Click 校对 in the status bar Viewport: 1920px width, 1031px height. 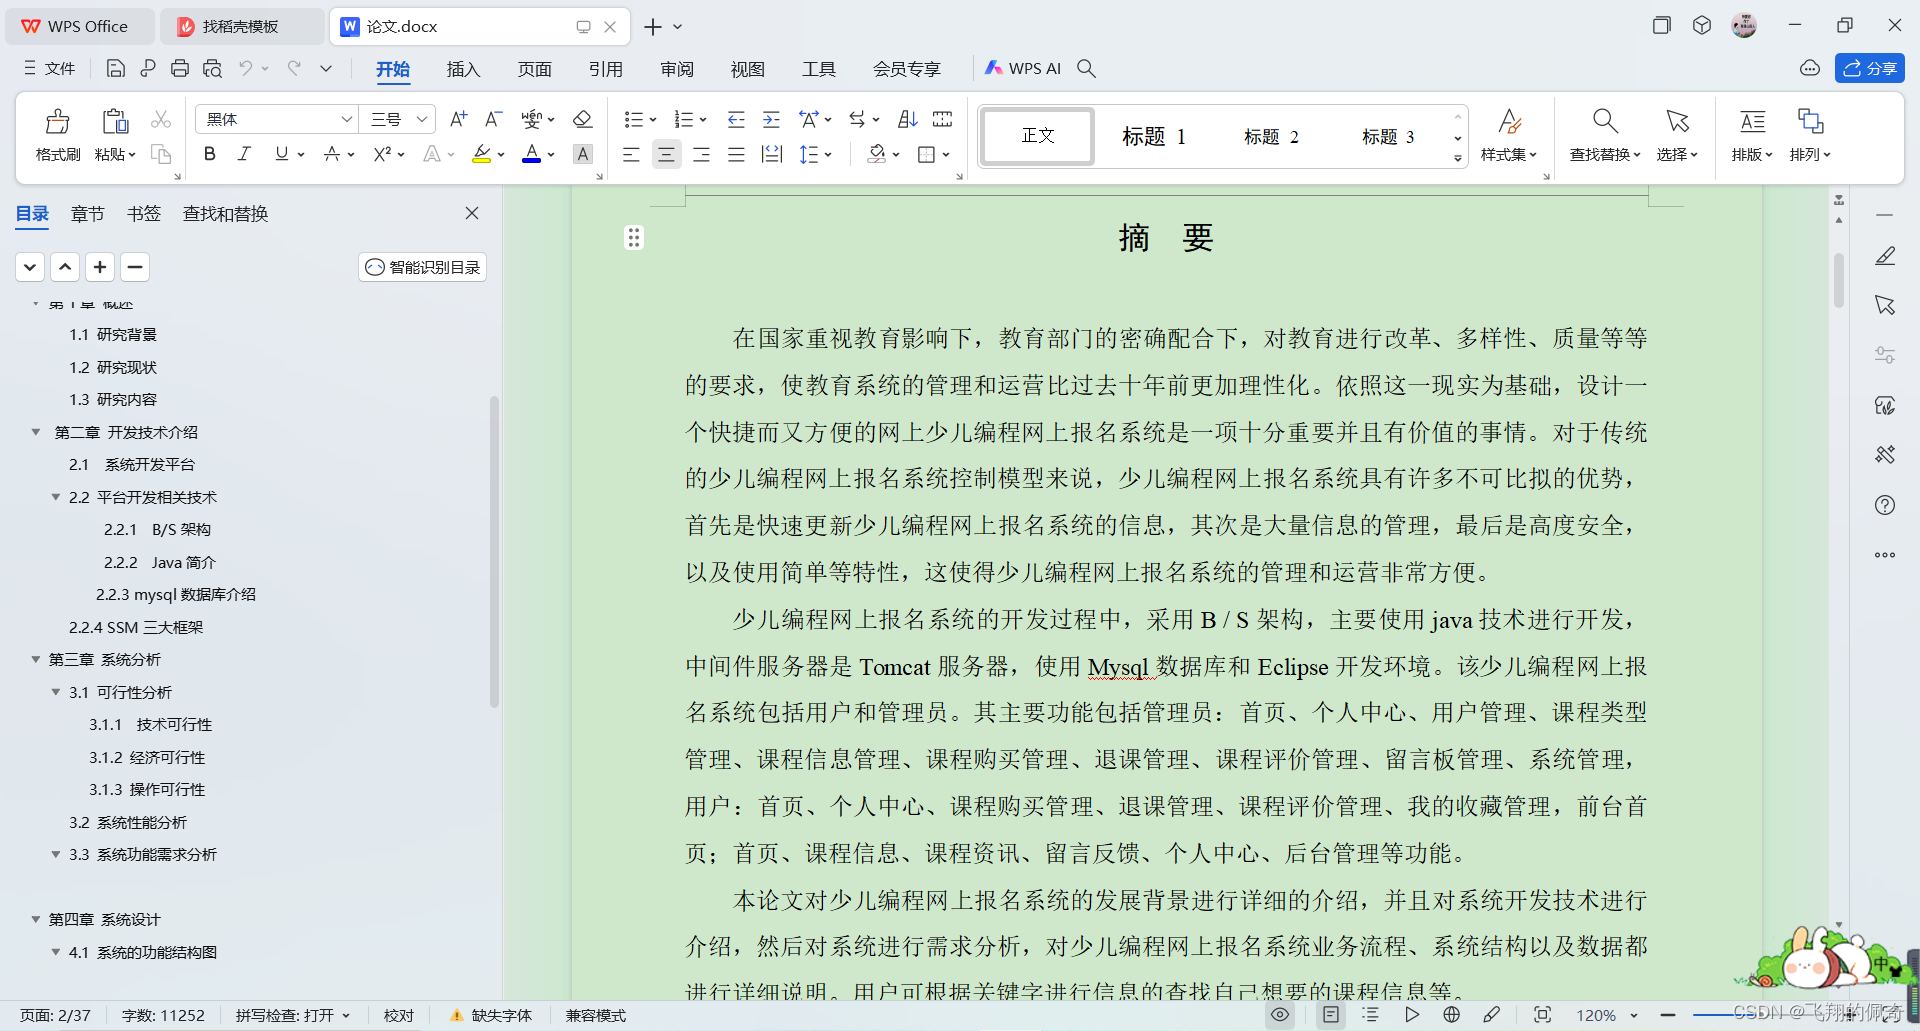click(x=398, y=1015)
